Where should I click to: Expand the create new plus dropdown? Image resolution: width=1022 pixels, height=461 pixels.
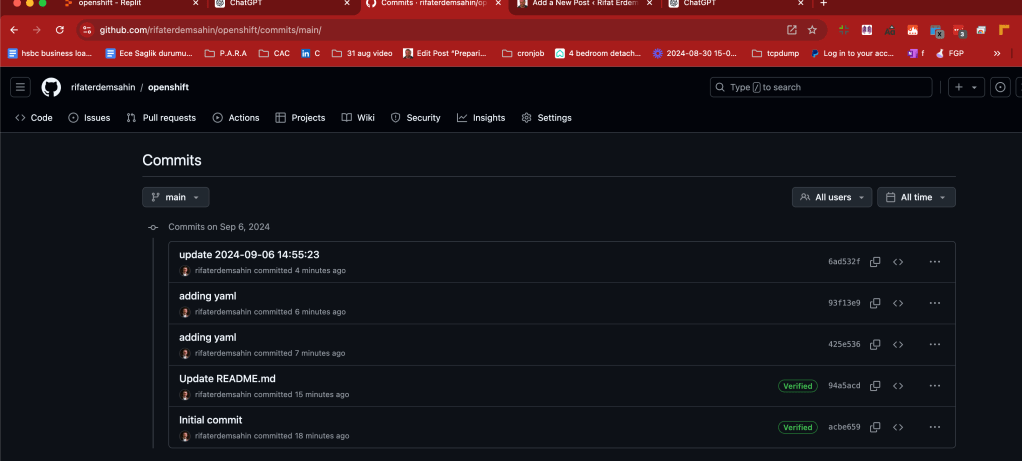coord(966,87)
